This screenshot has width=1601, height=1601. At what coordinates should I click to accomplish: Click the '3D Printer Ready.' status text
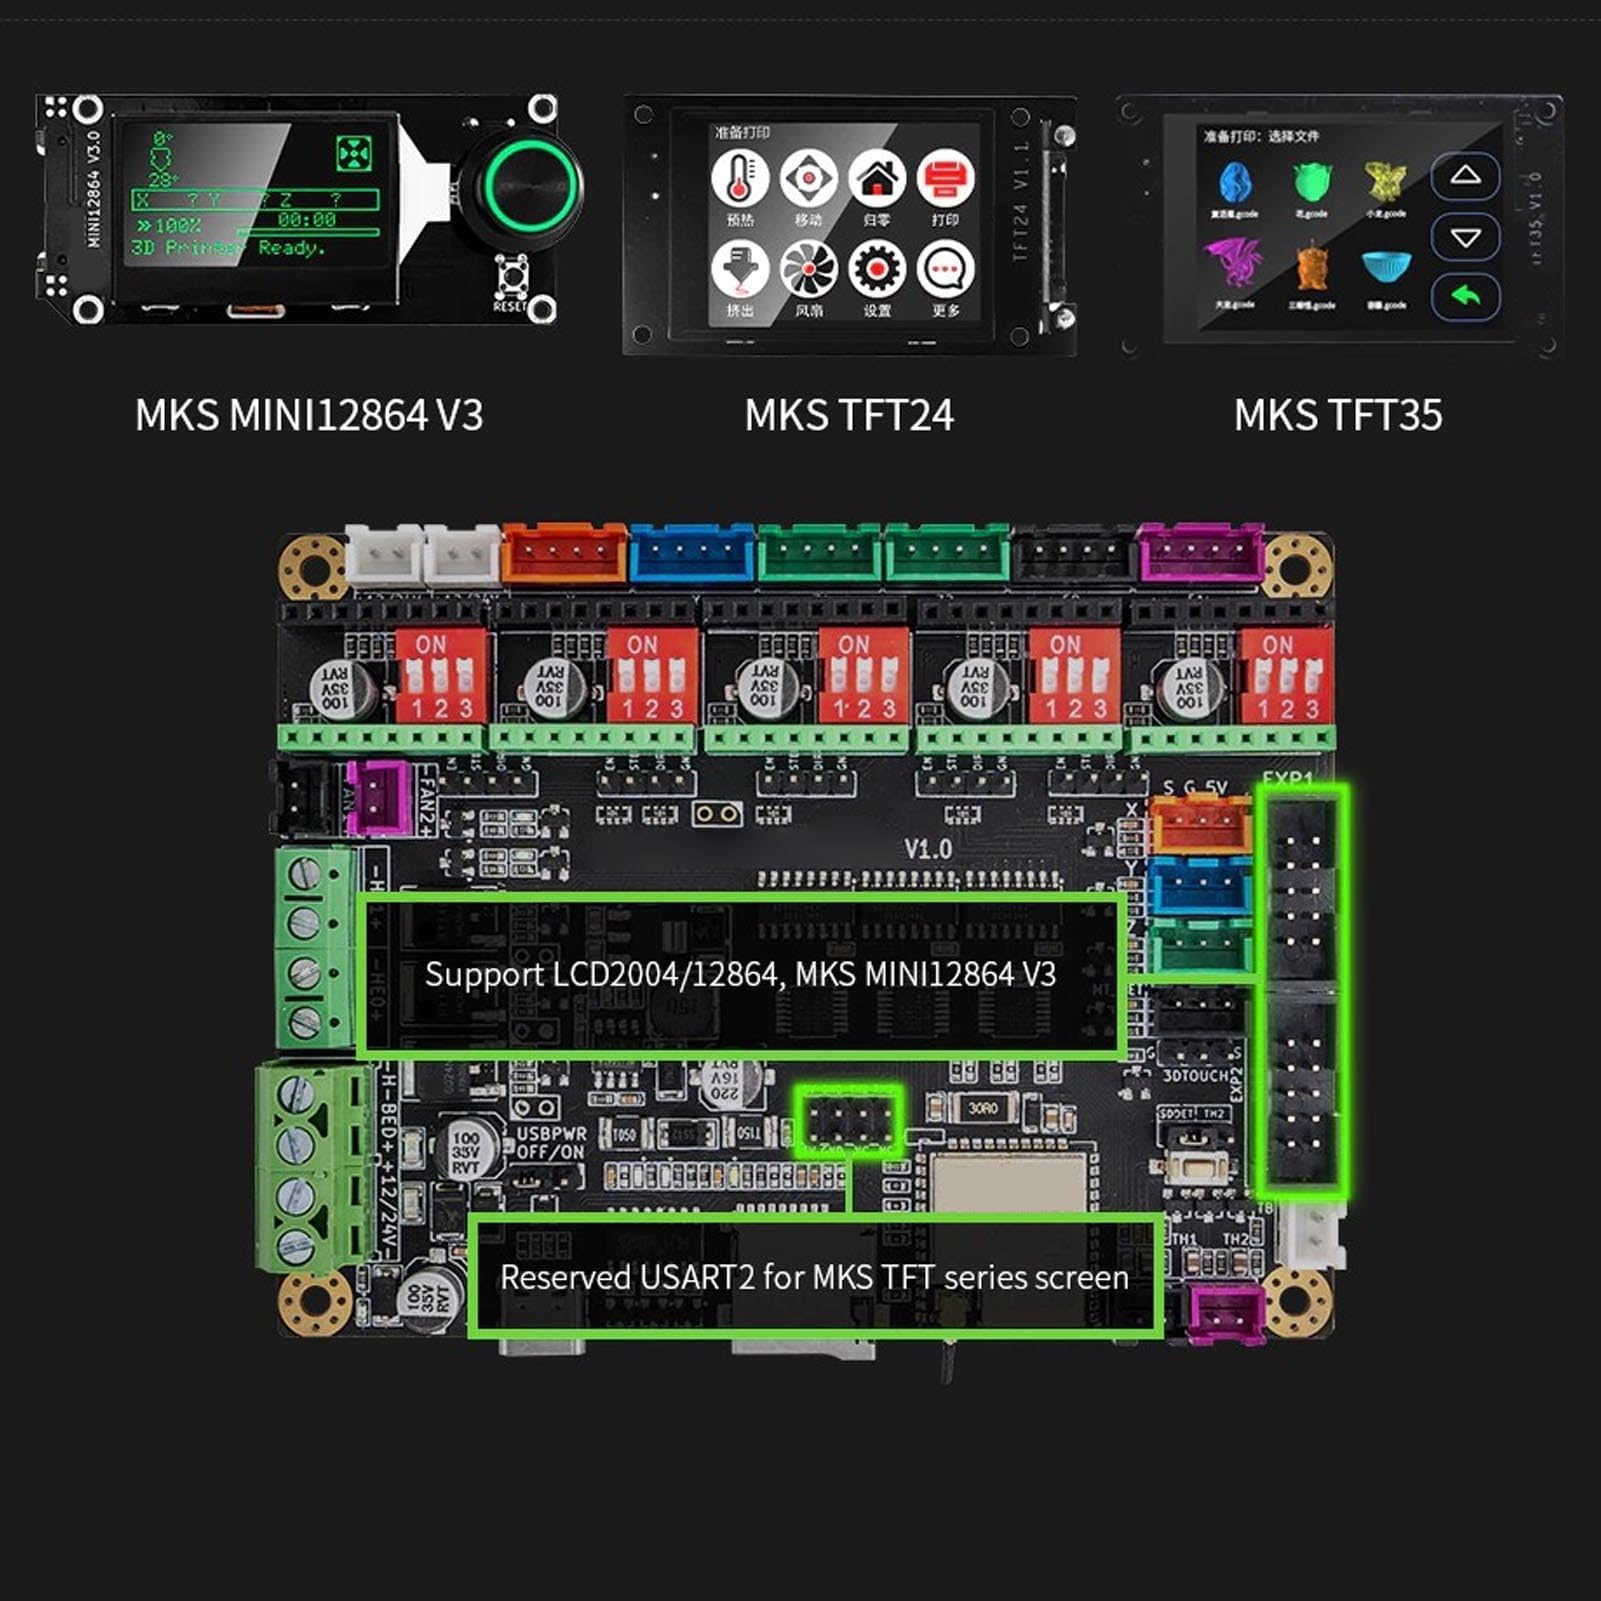(x=229, y=248)
